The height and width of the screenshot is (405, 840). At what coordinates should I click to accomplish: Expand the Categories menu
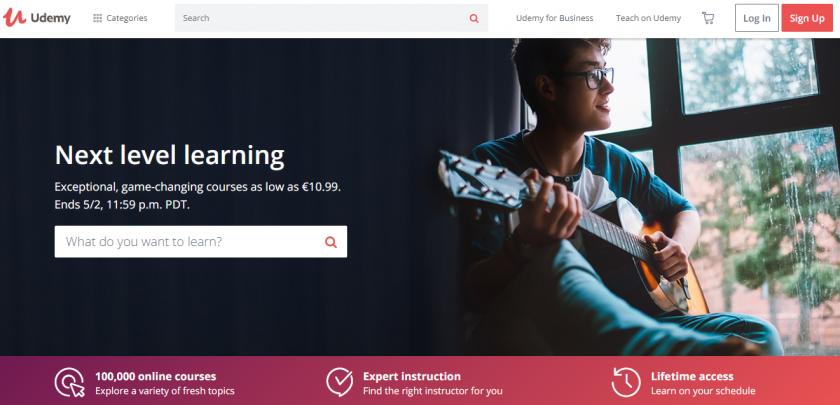coord(121,18)
